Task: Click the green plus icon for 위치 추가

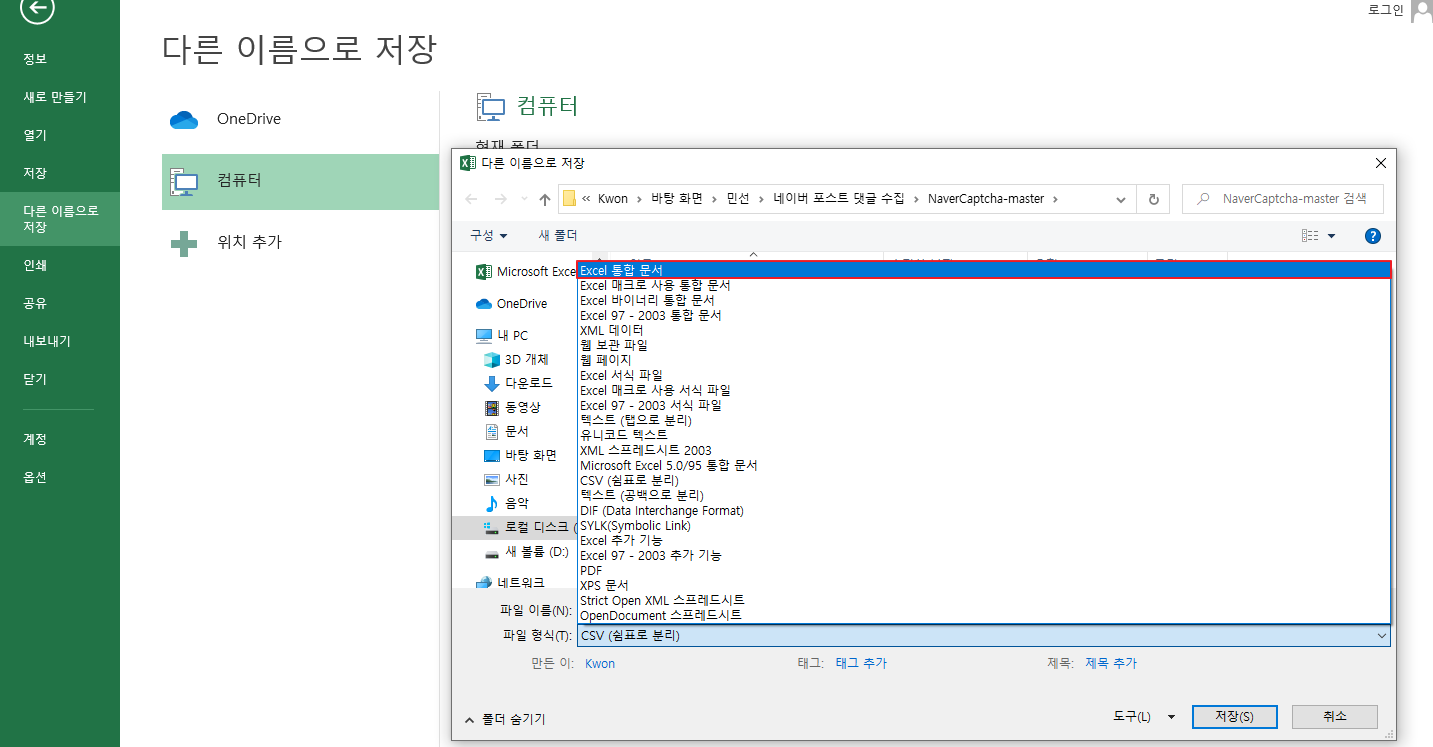Action: click(x=184, y=243)
